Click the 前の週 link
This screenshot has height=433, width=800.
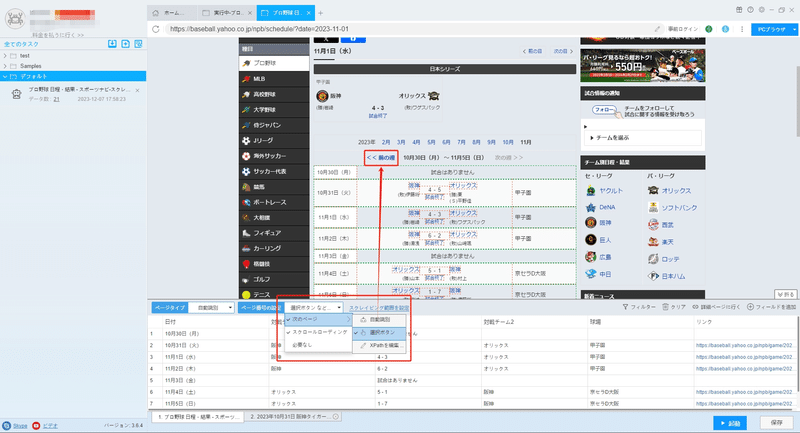pyautogui.click(x=381, y=158)
